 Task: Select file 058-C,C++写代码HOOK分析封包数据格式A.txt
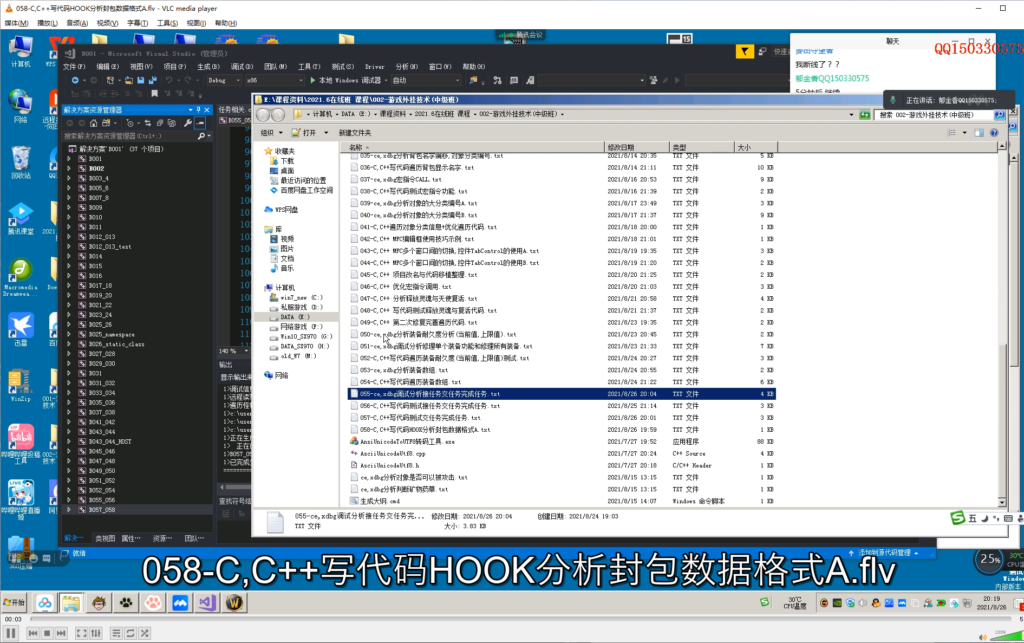[424, 430]
